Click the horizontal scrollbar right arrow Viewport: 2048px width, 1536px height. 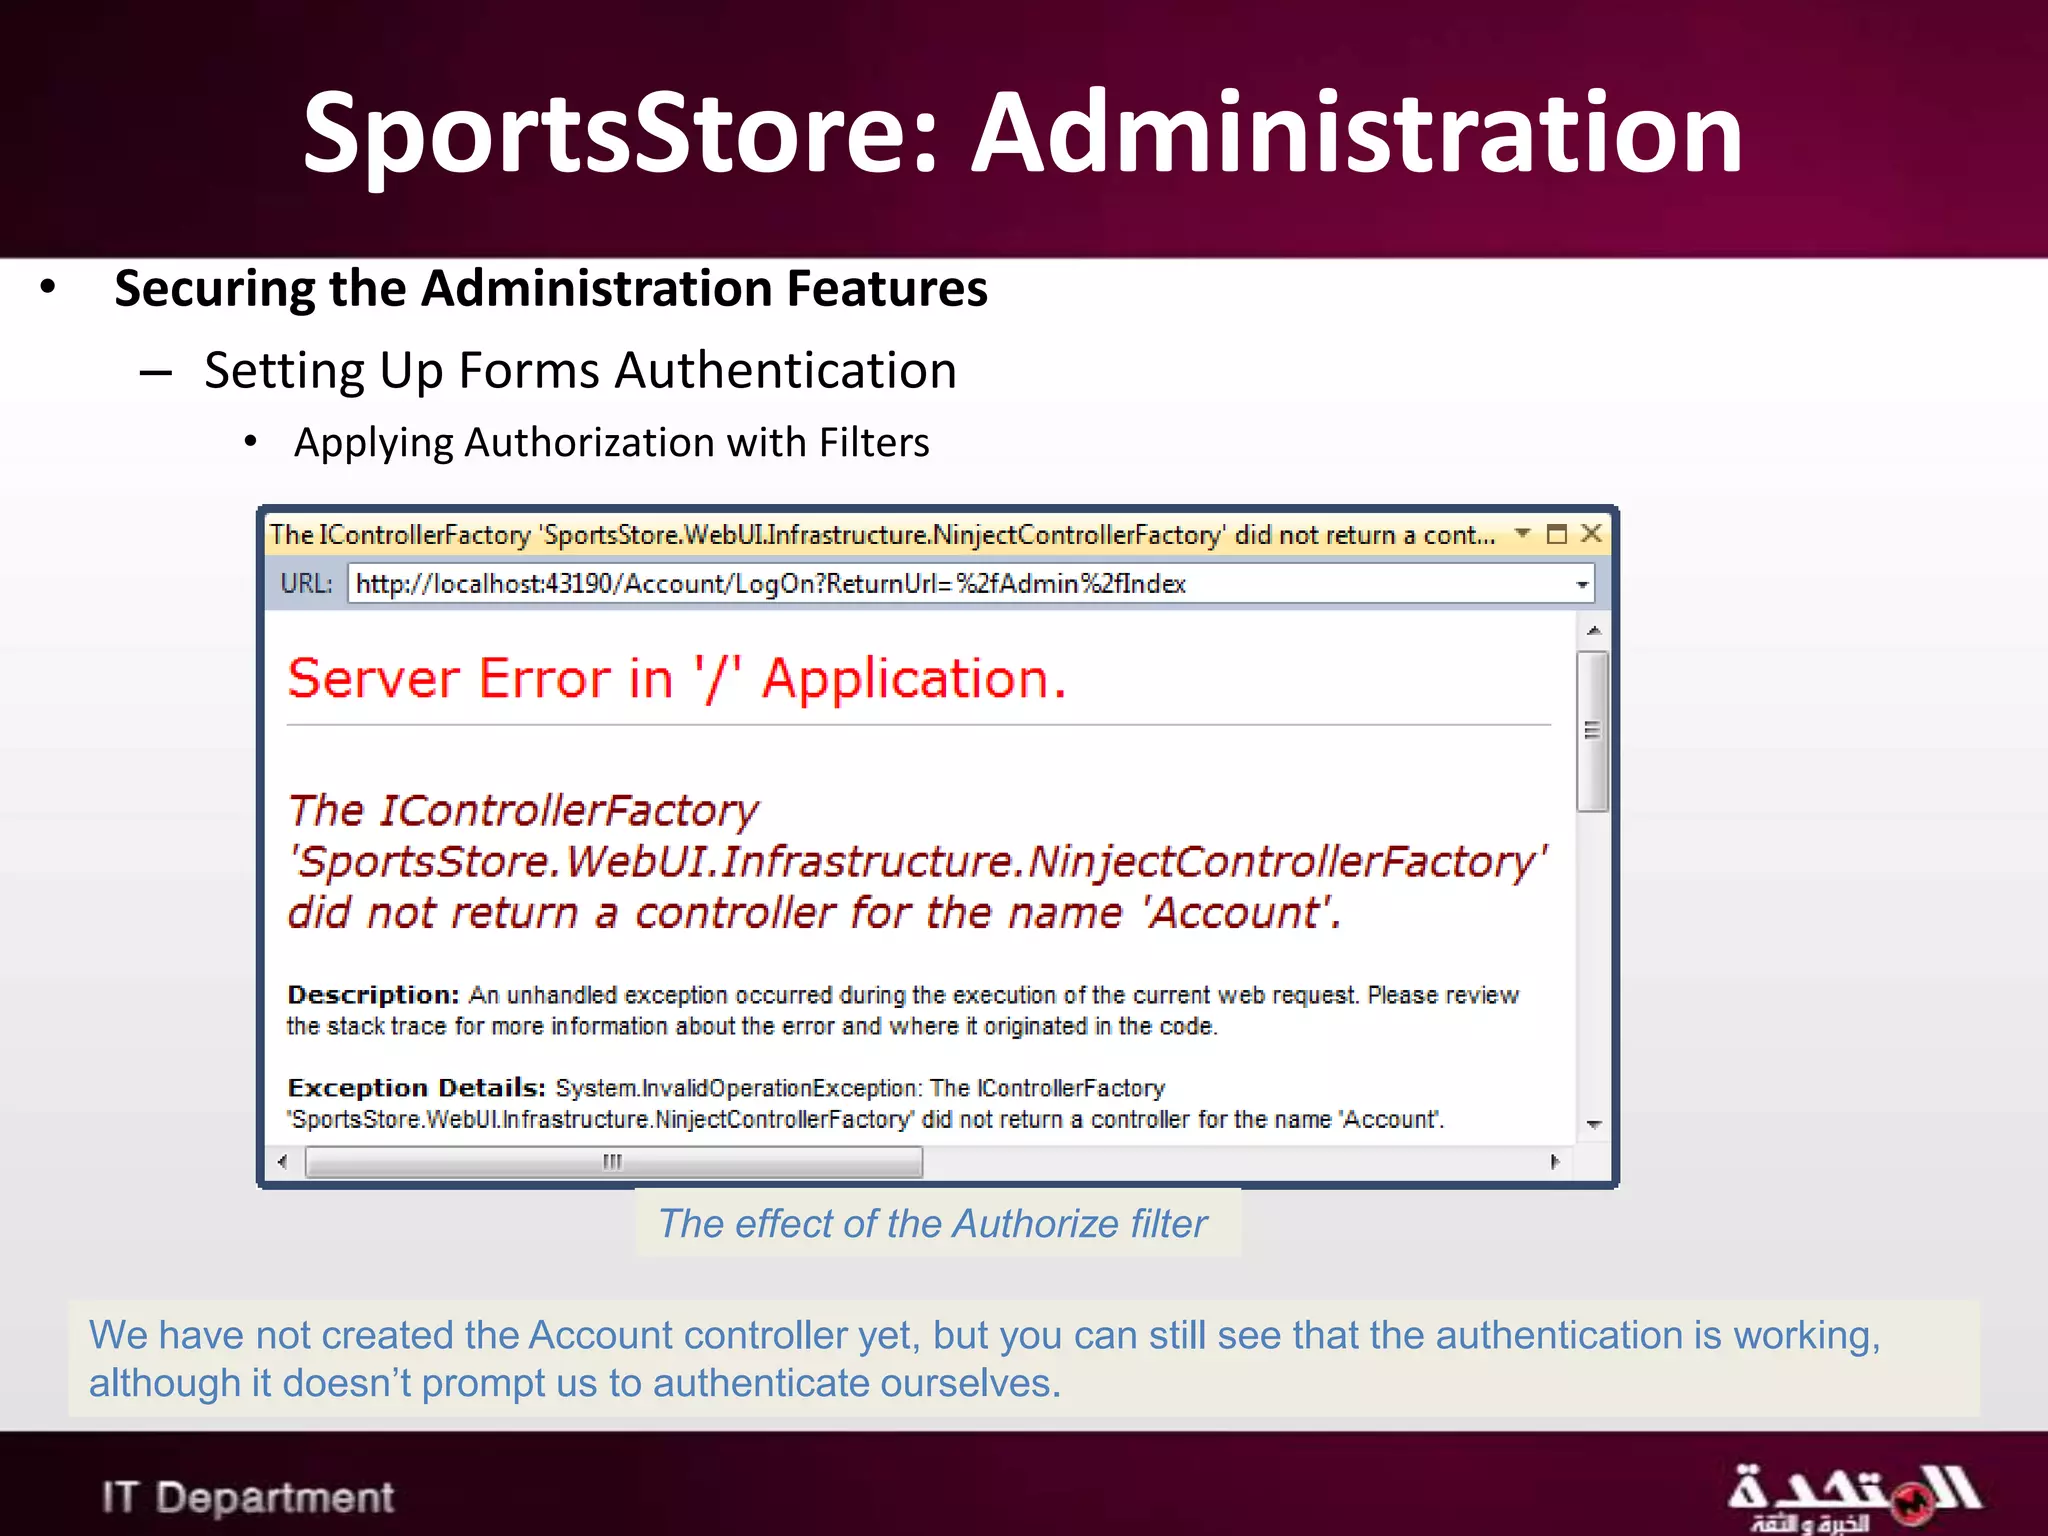[1555, 1161]
